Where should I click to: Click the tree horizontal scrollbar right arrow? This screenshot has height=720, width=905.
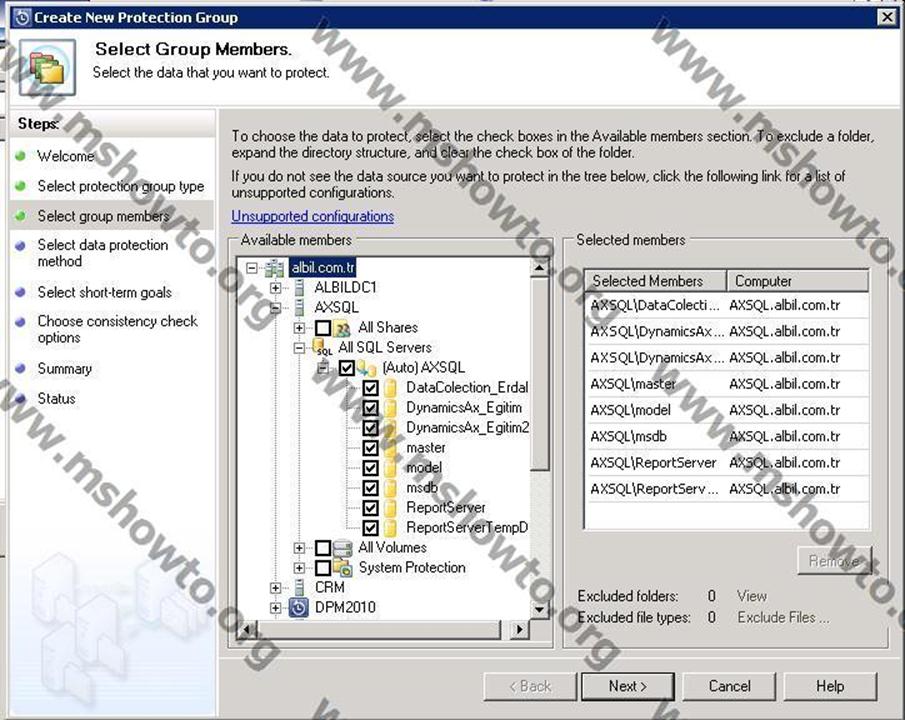click(x=519, y=629)
